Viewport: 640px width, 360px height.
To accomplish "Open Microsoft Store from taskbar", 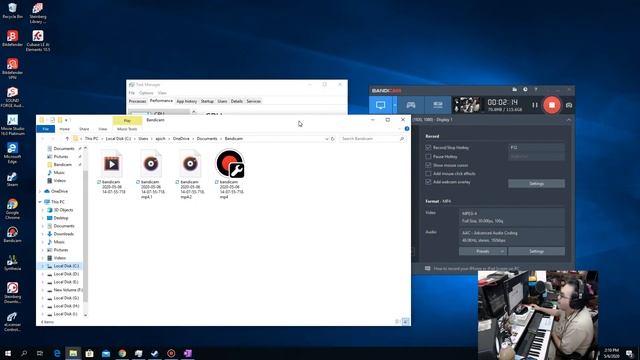I will tap(89, 353).
